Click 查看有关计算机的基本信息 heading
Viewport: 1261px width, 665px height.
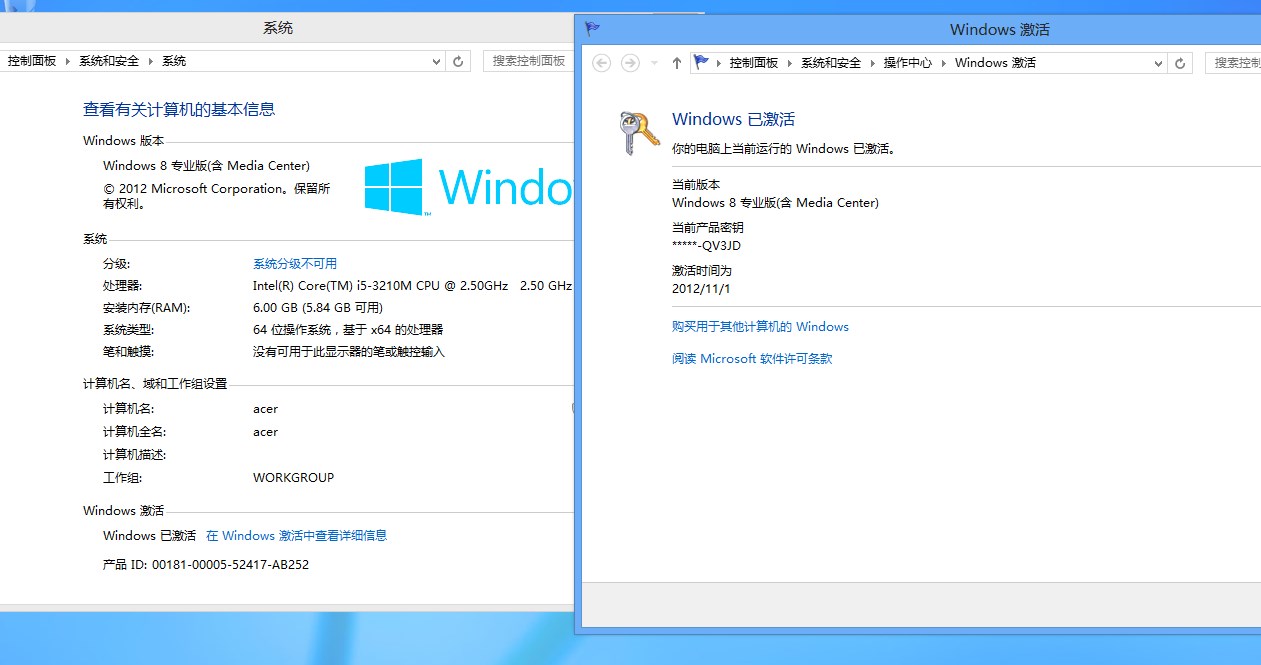pyautogui.click(x=179, y=110)
